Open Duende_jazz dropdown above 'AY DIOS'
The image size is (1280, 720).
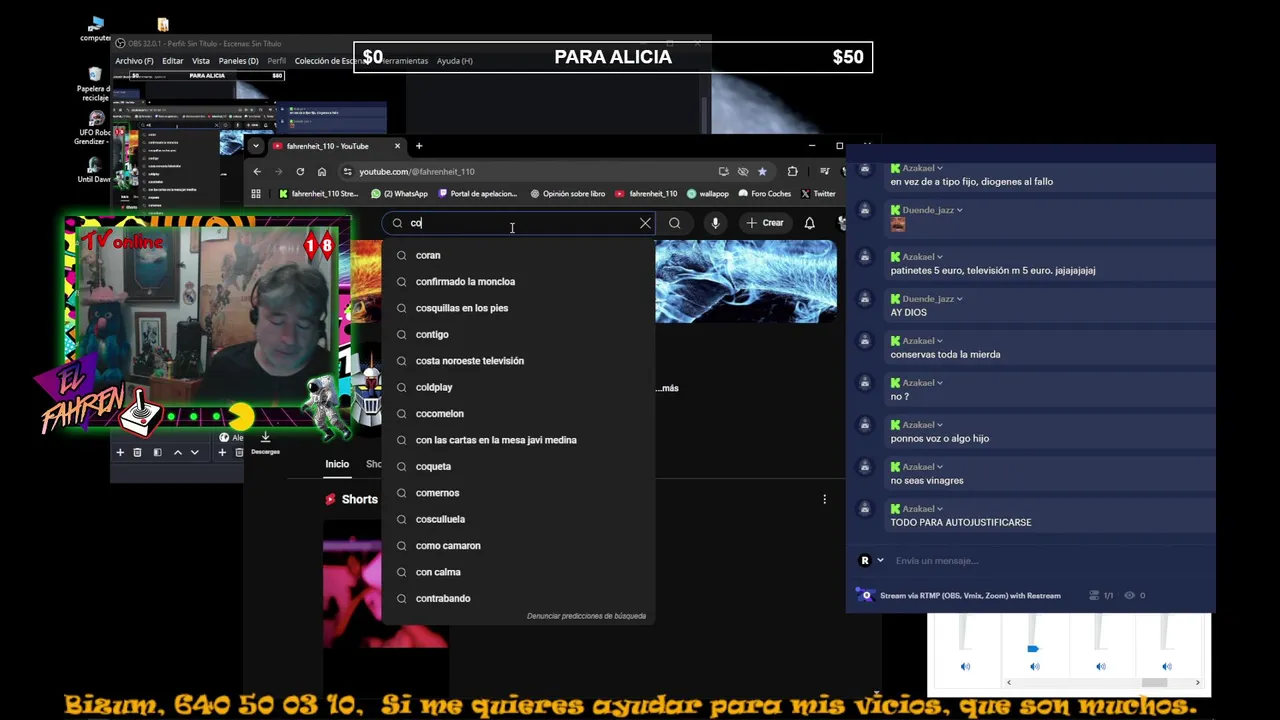pyautogui.click(x=959, y=299)
